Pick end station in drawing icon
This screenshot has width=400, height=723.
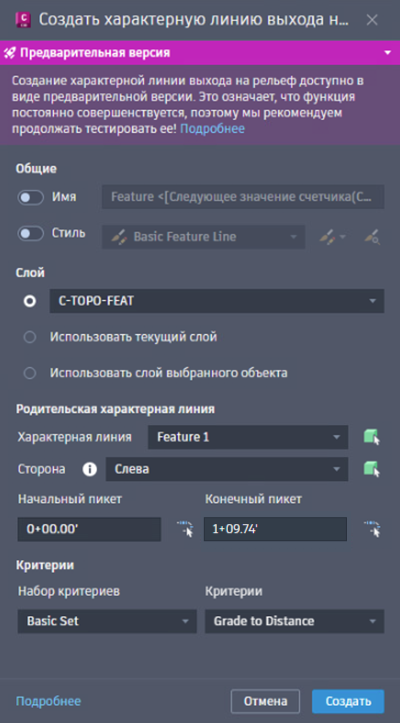(371, 529)
